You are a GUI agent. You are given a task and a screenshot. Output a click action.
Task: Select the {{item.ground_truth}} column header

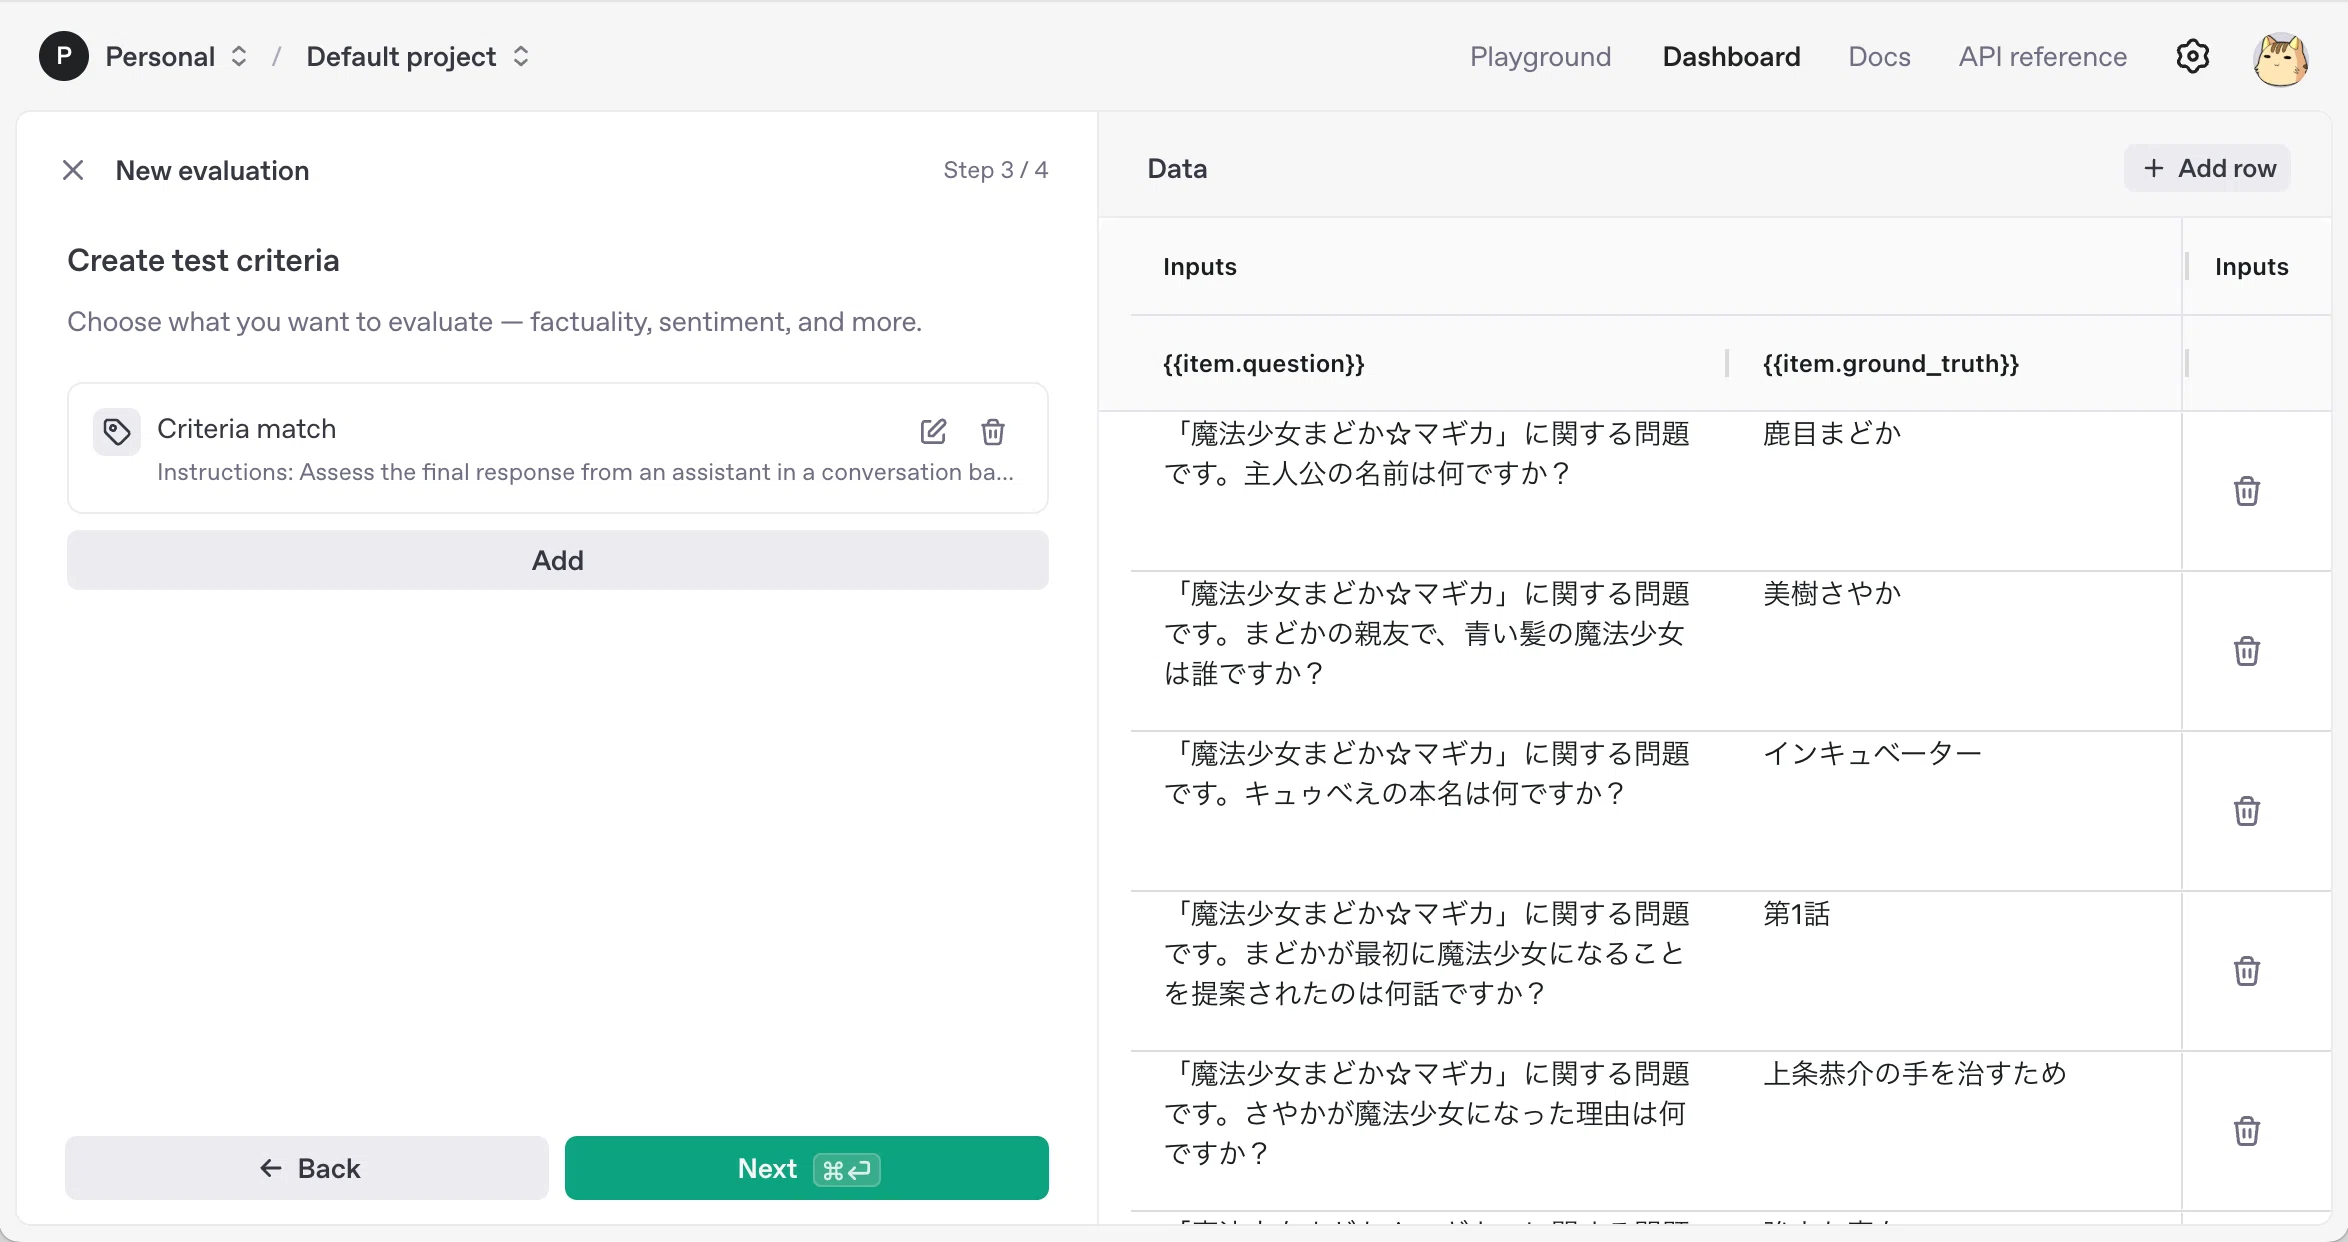[1890, 364]
